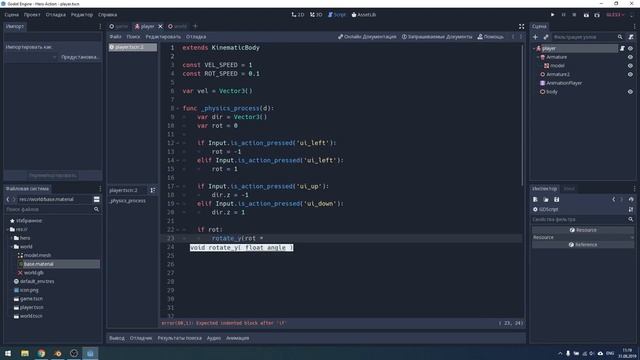Play the project
This screenshot has width=640, height=360.
coord(553,15)
